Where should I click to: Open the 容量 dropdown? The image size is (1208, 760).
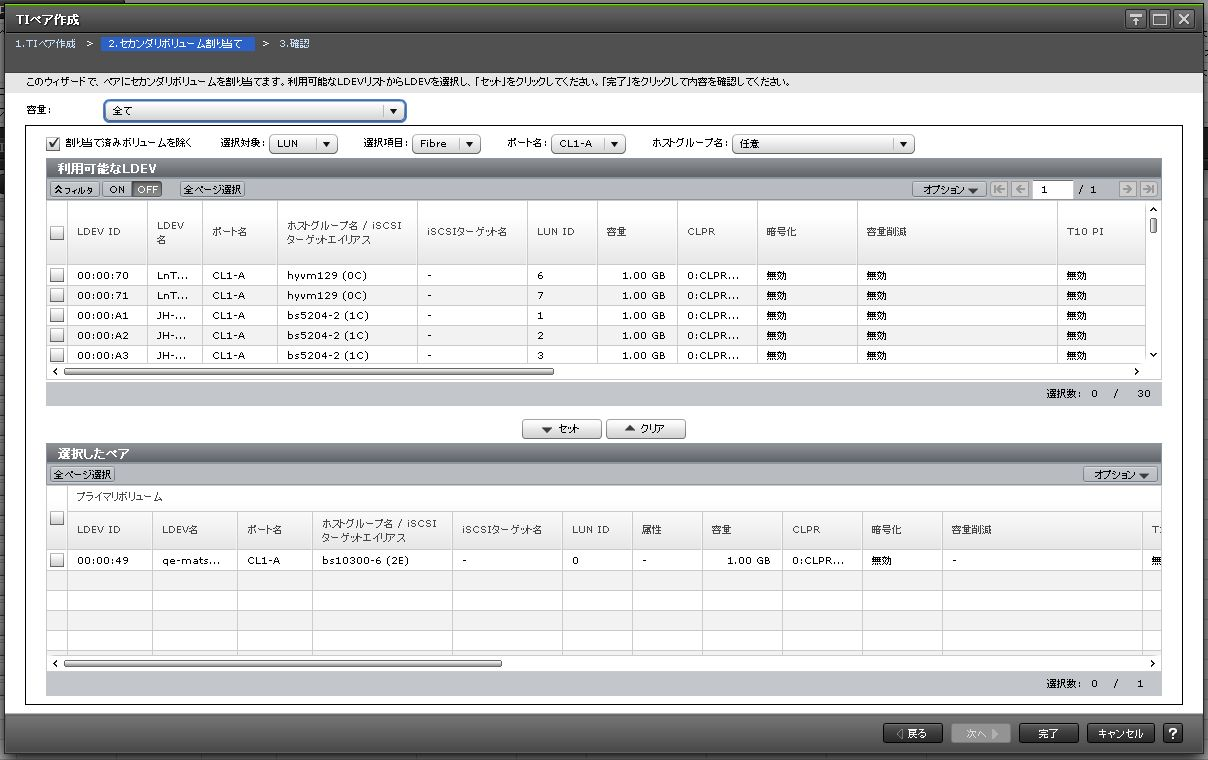tap(254, 111)
